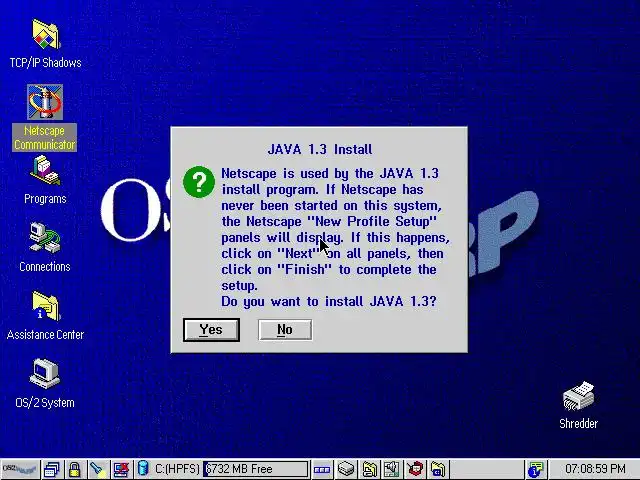Click the flashlight Find Objects icon
The image size is (640, 480).
click(97, 469)
